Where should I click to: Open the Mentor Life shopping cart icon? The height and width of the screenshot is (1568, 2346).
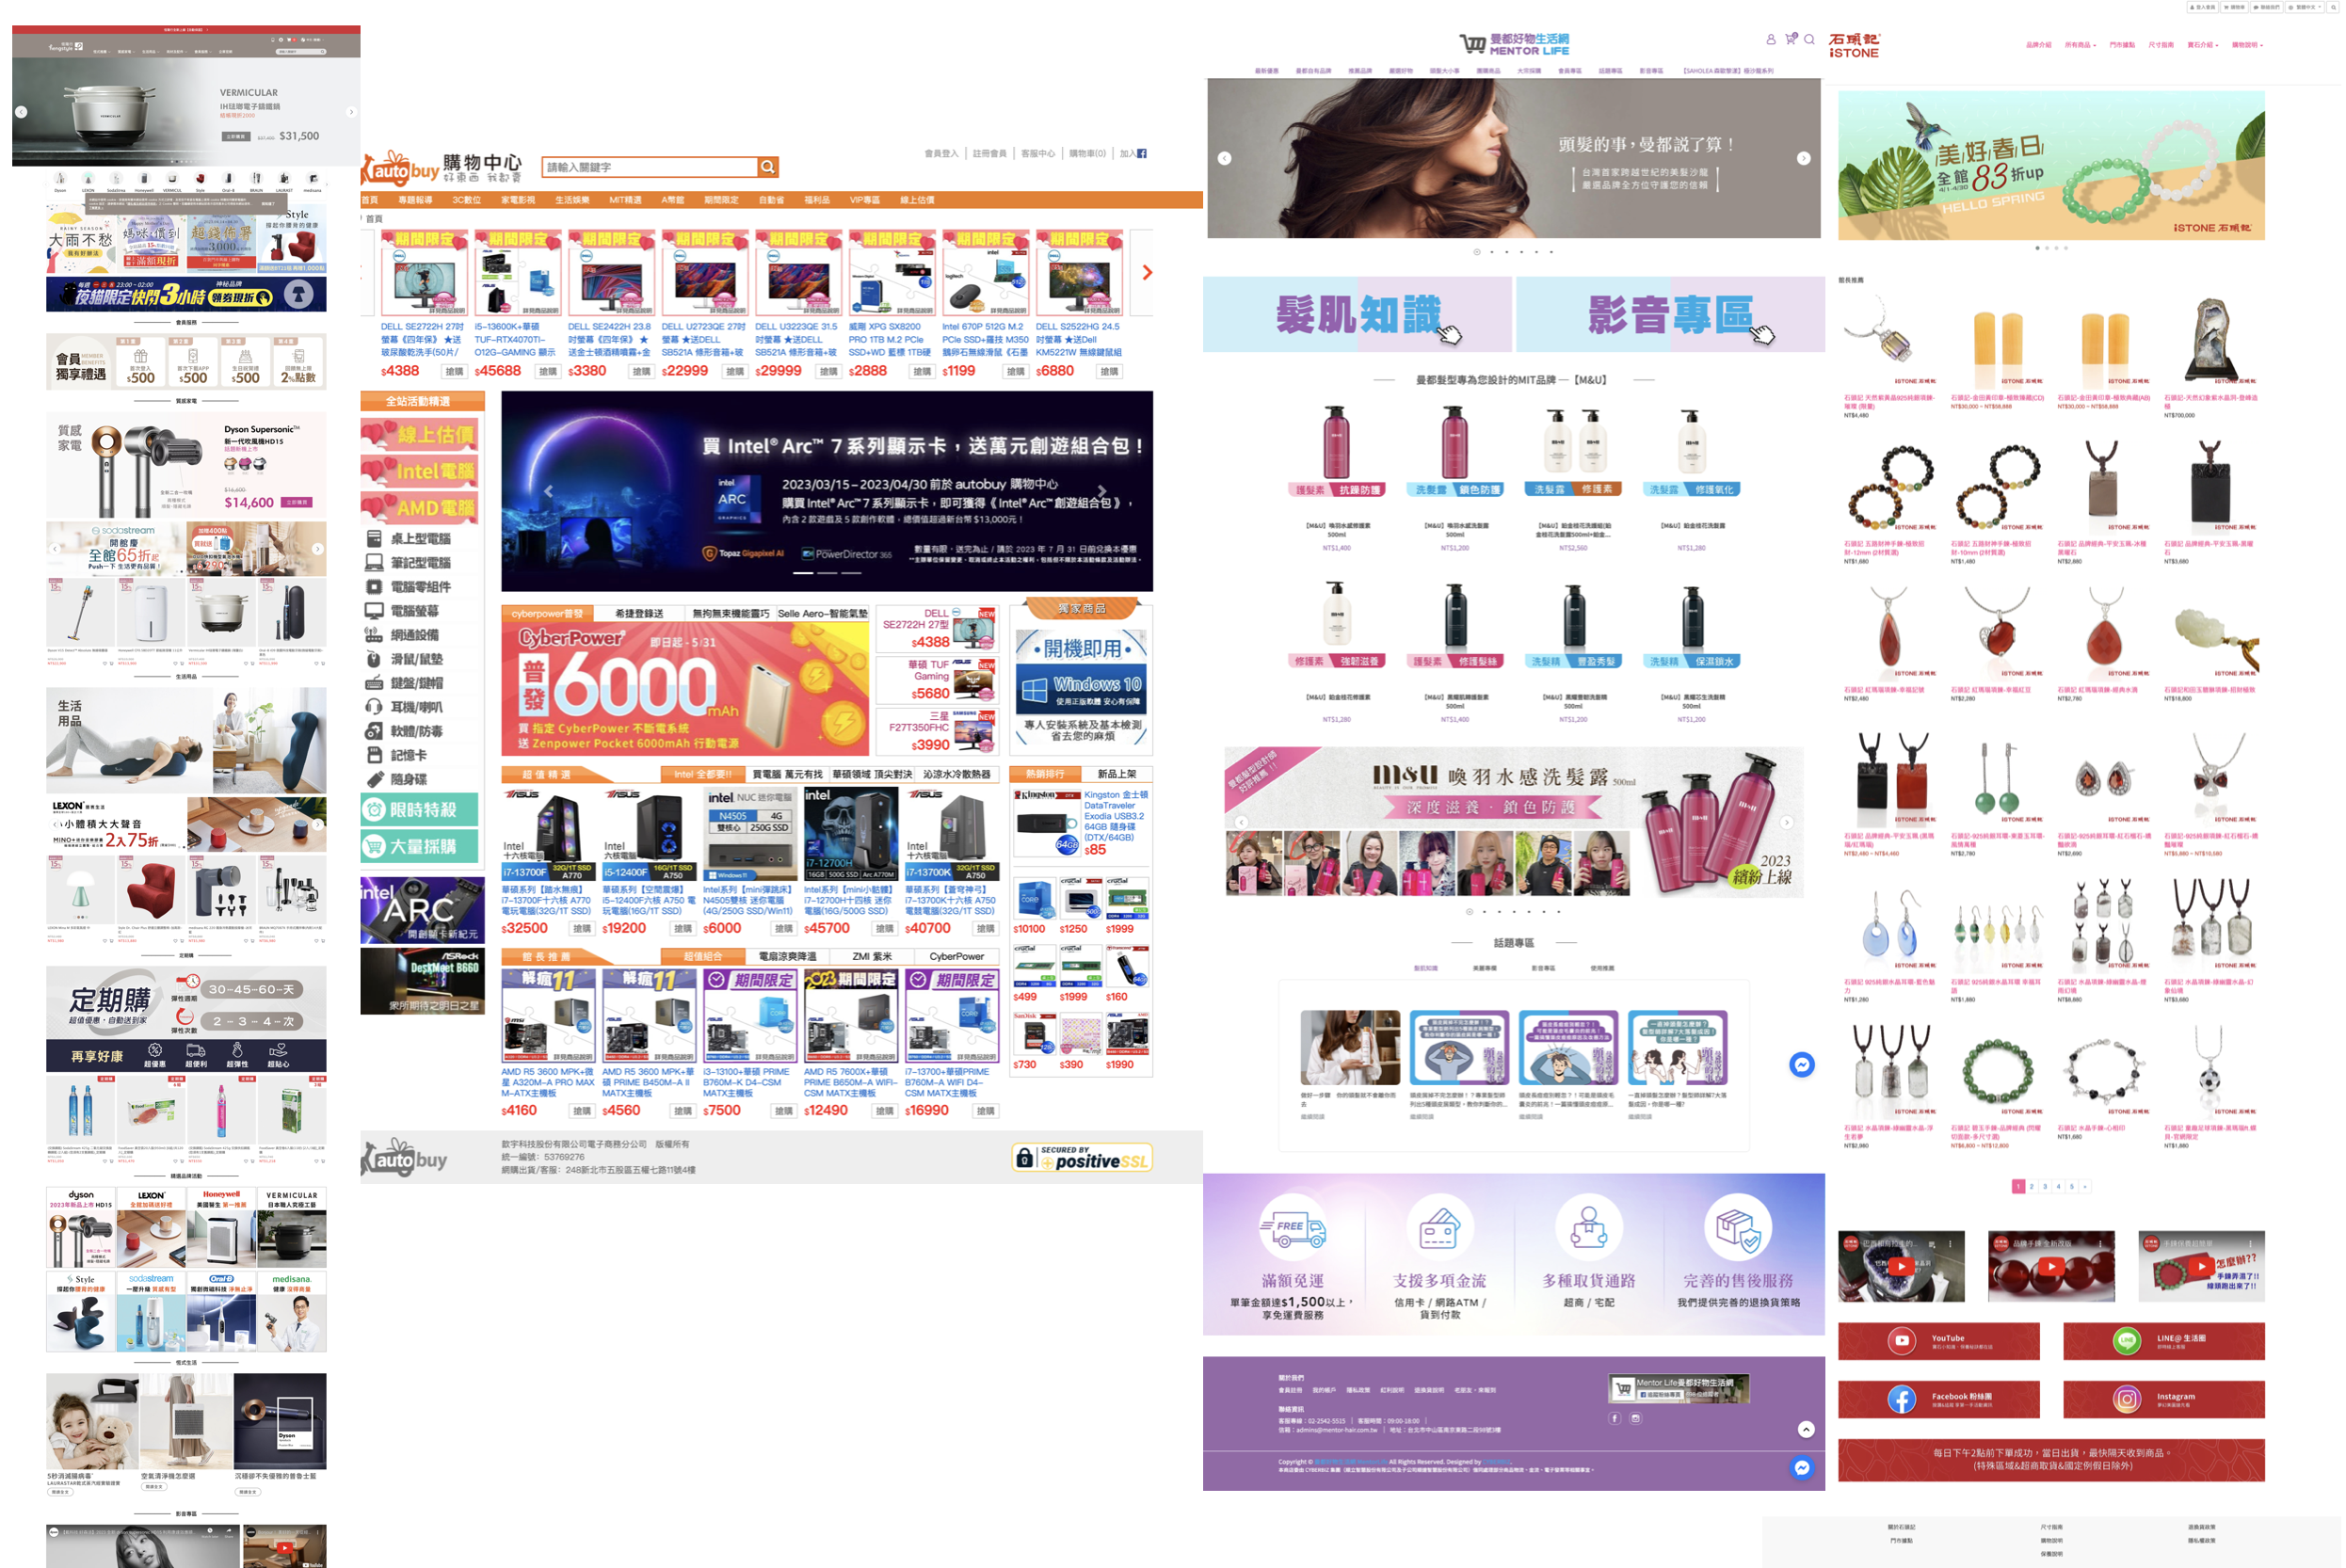click(x=1792, y=40)
